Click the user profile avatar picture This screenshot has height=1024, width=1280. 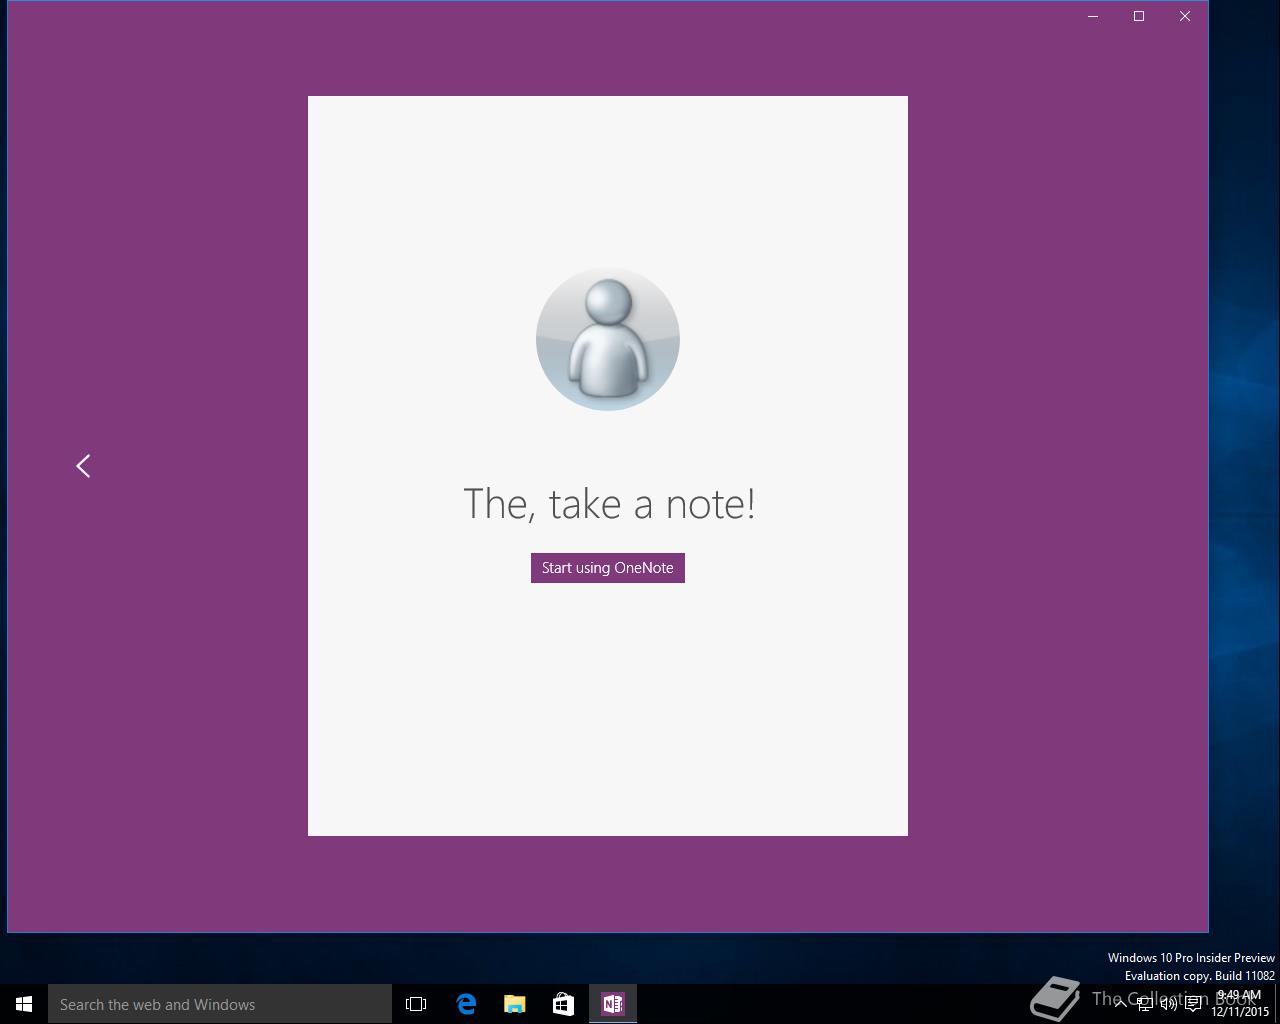click(x=608, y=339)
